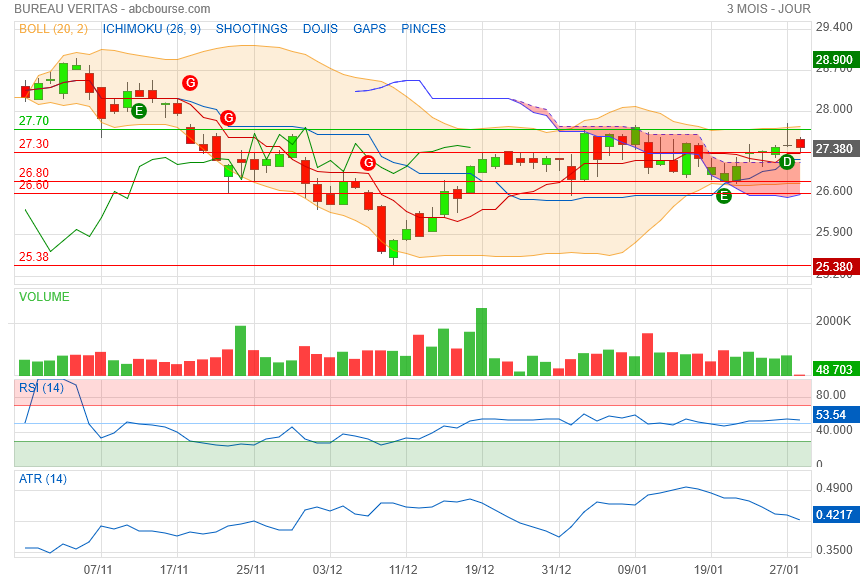Image resolution: width=860 pixels, height=580 pixels.
Task: Click the 19/12 date label
Action: [479, 570]
